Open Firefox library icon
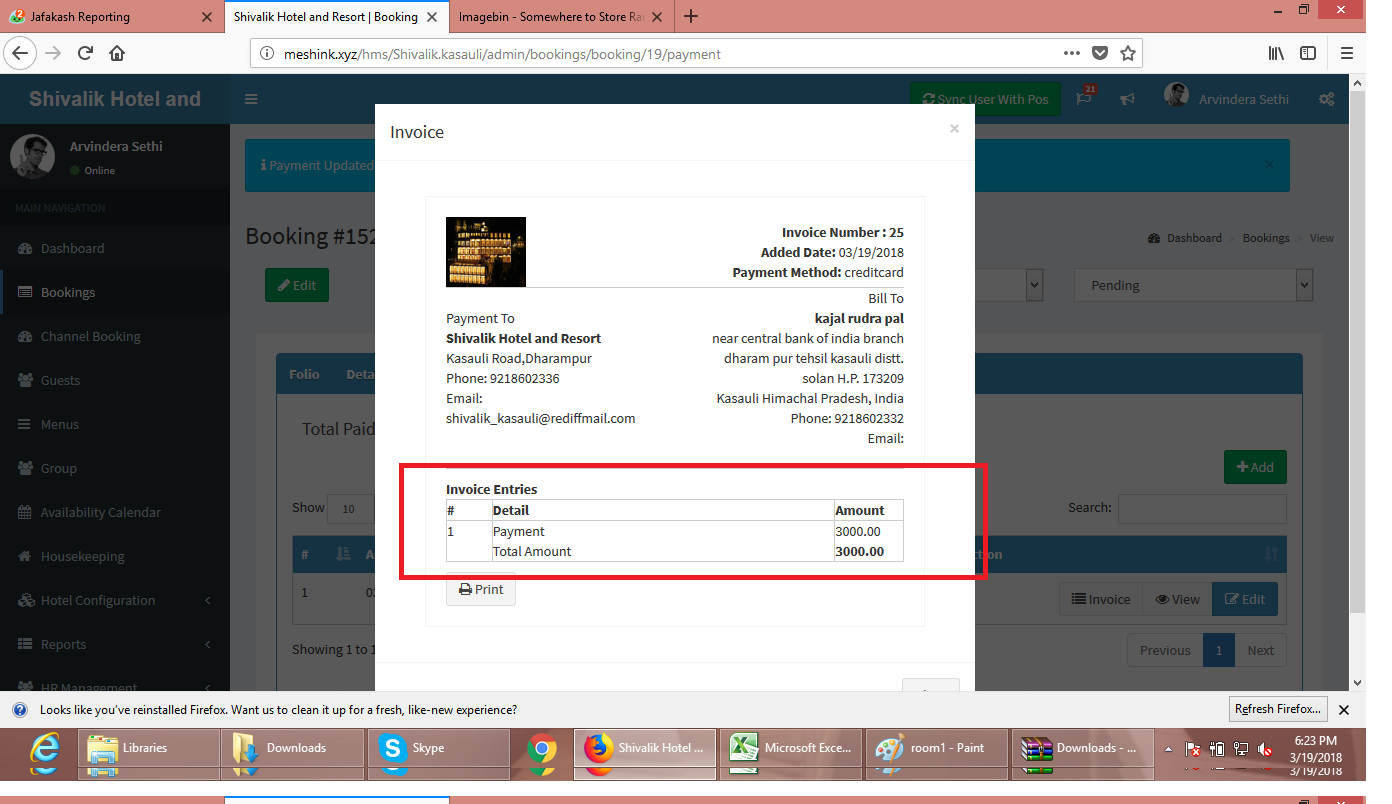 click(x=1277, y=53)
